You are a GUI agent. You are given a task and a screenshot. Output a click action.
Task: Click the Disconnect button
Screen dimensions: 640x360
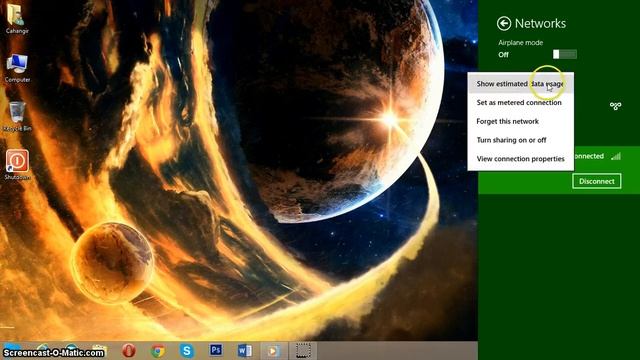(x=596, y=181)
